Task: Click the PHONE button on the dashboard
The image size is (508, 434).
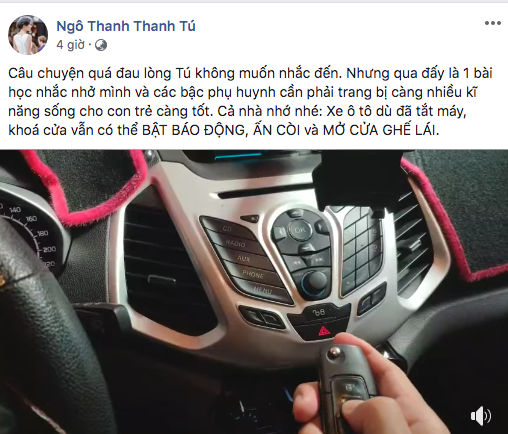Action: click(x=253, y=274)
